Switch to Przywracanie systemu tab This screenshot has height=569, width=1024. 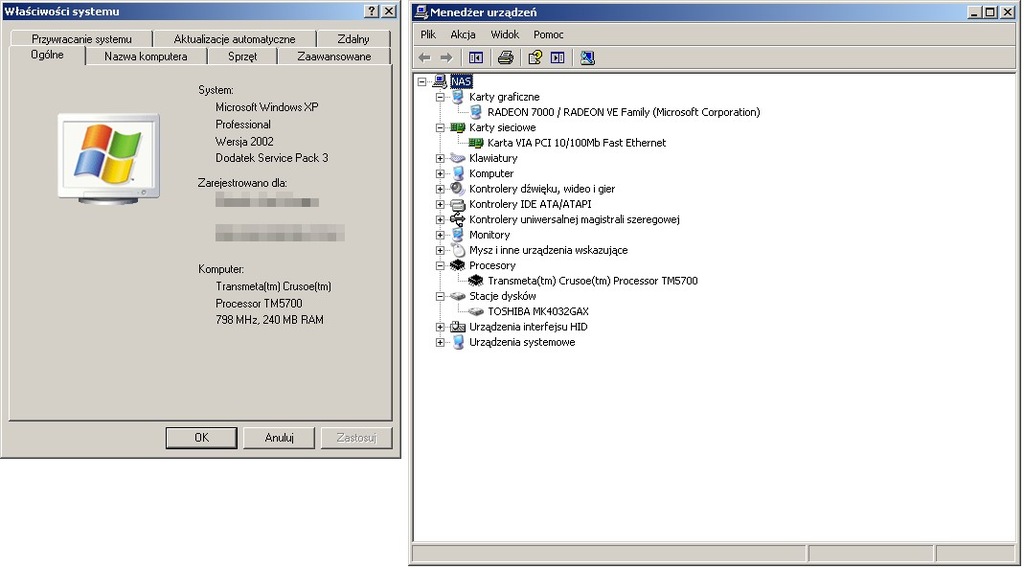82,39
